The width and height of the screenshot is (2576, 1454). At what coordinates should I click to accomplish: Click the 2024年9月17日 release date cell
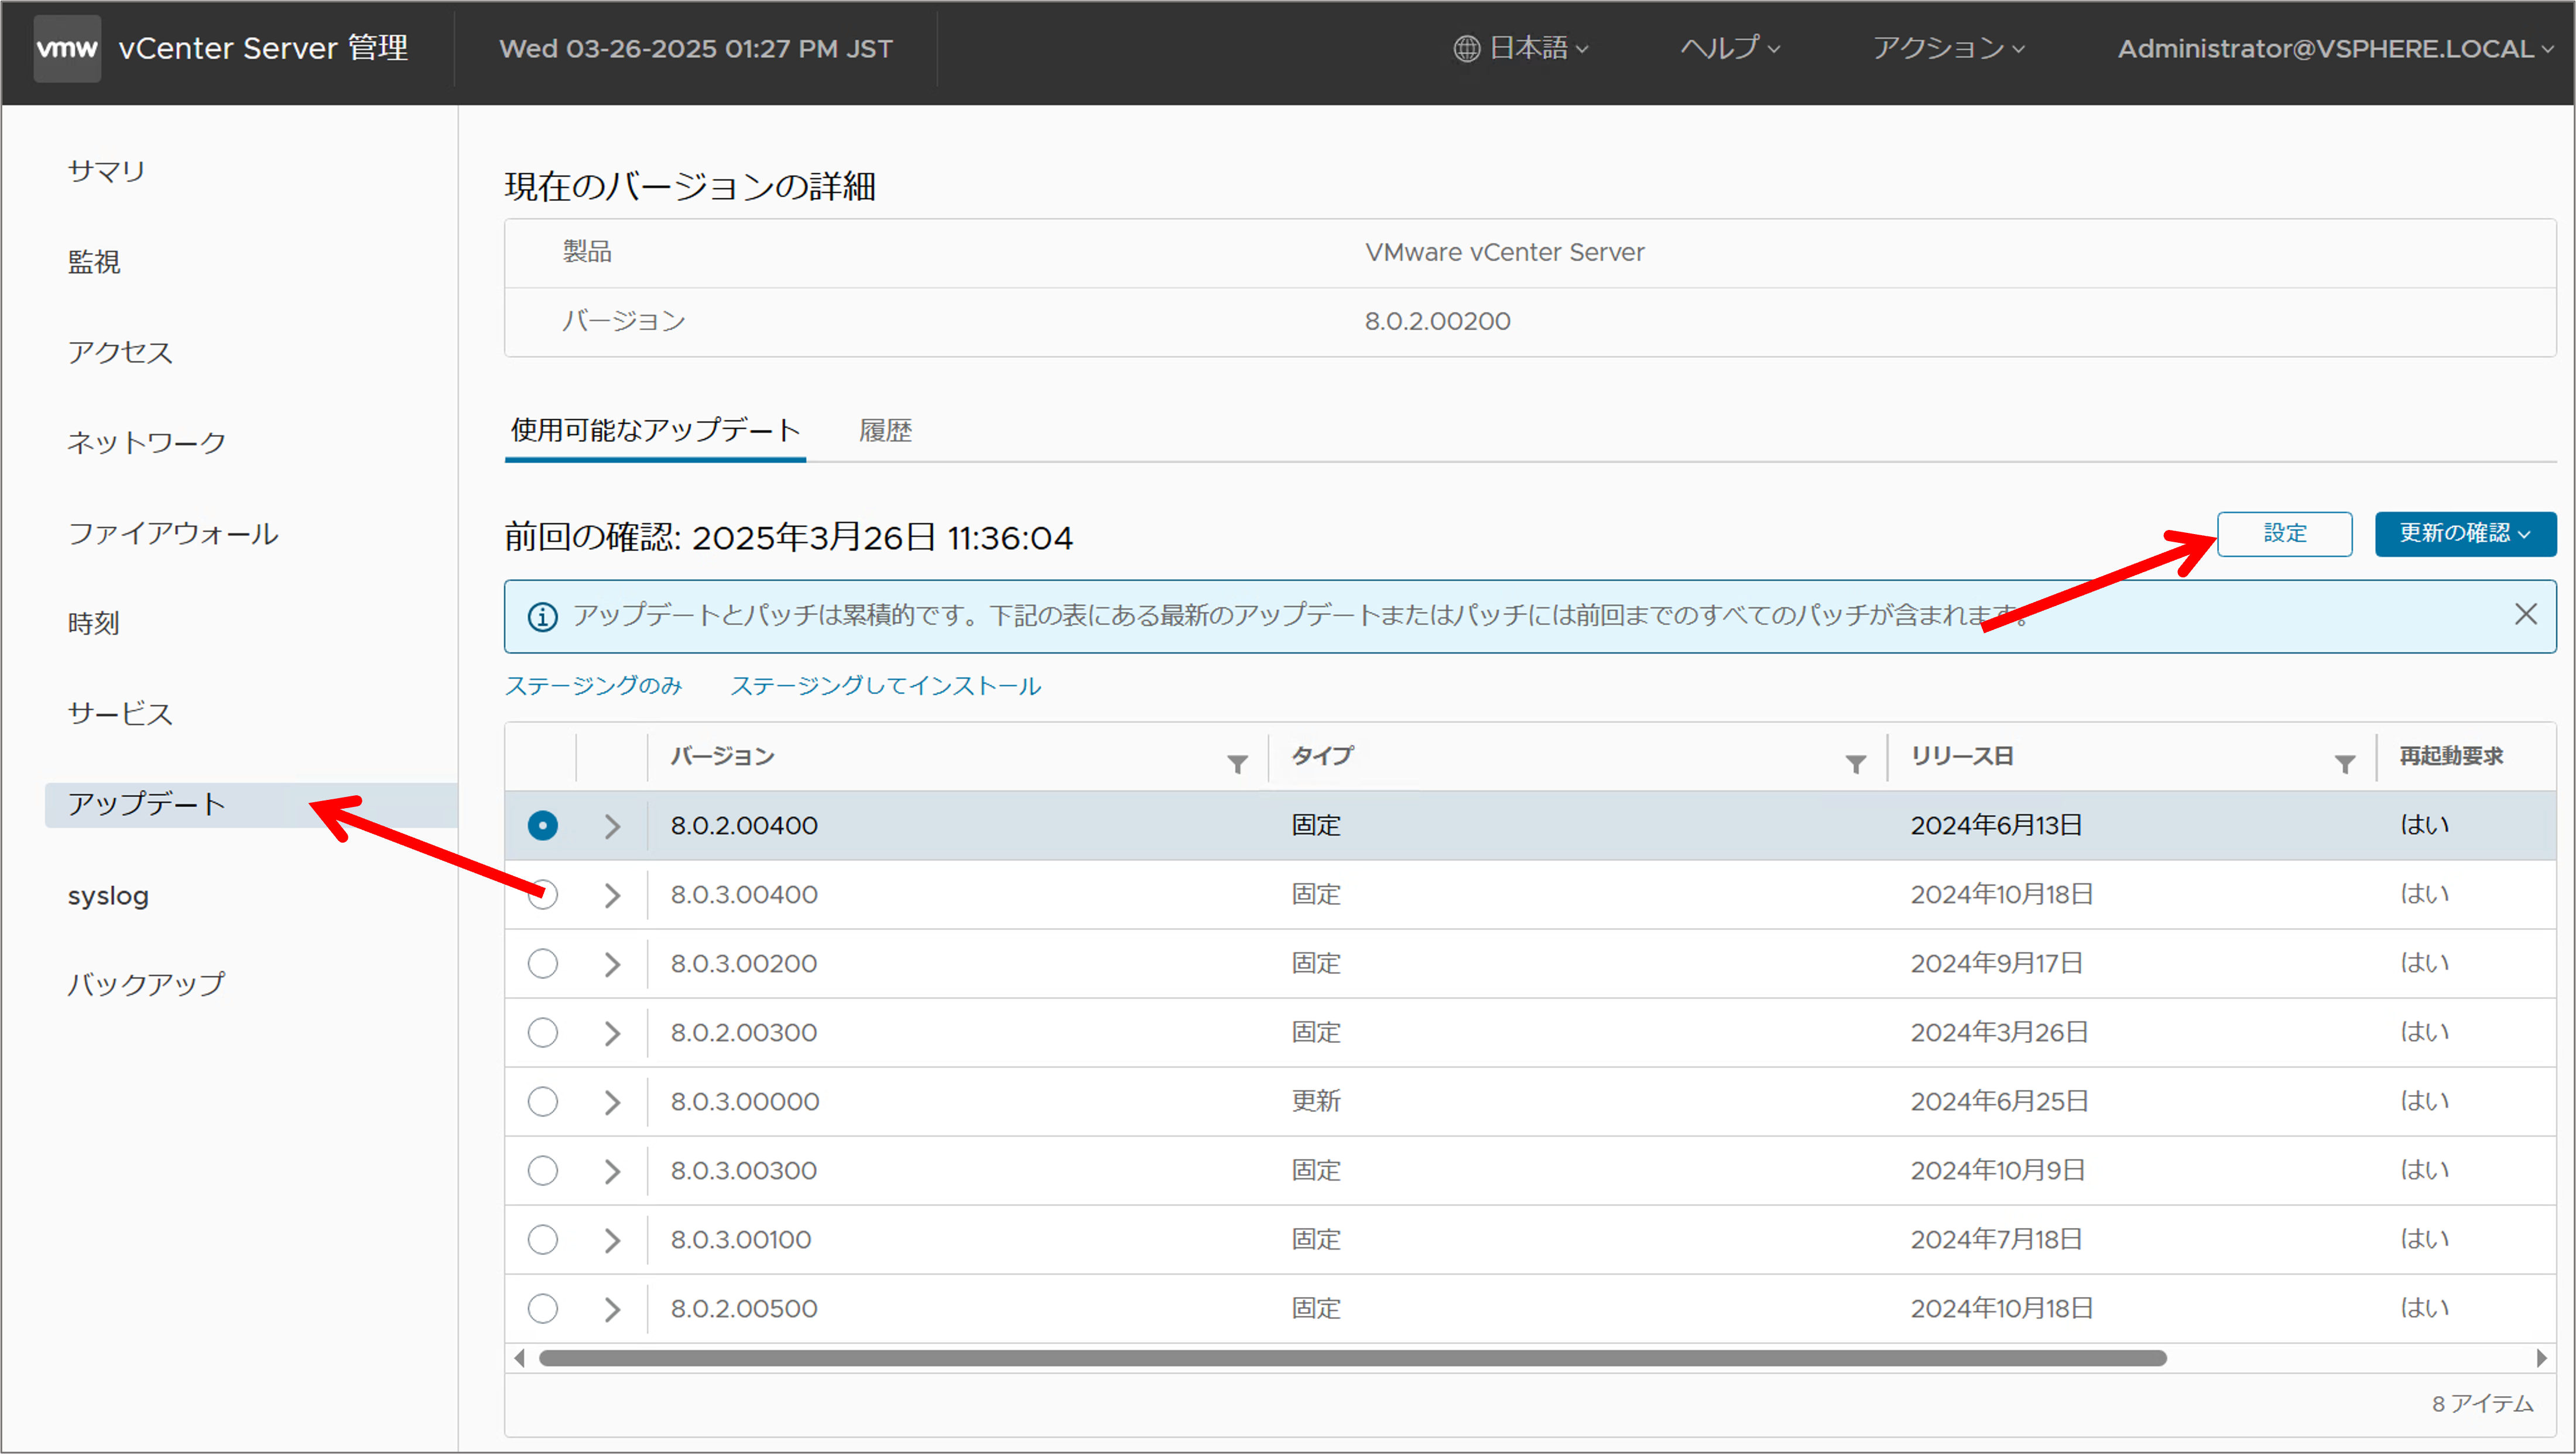[x=1996, y=963]
